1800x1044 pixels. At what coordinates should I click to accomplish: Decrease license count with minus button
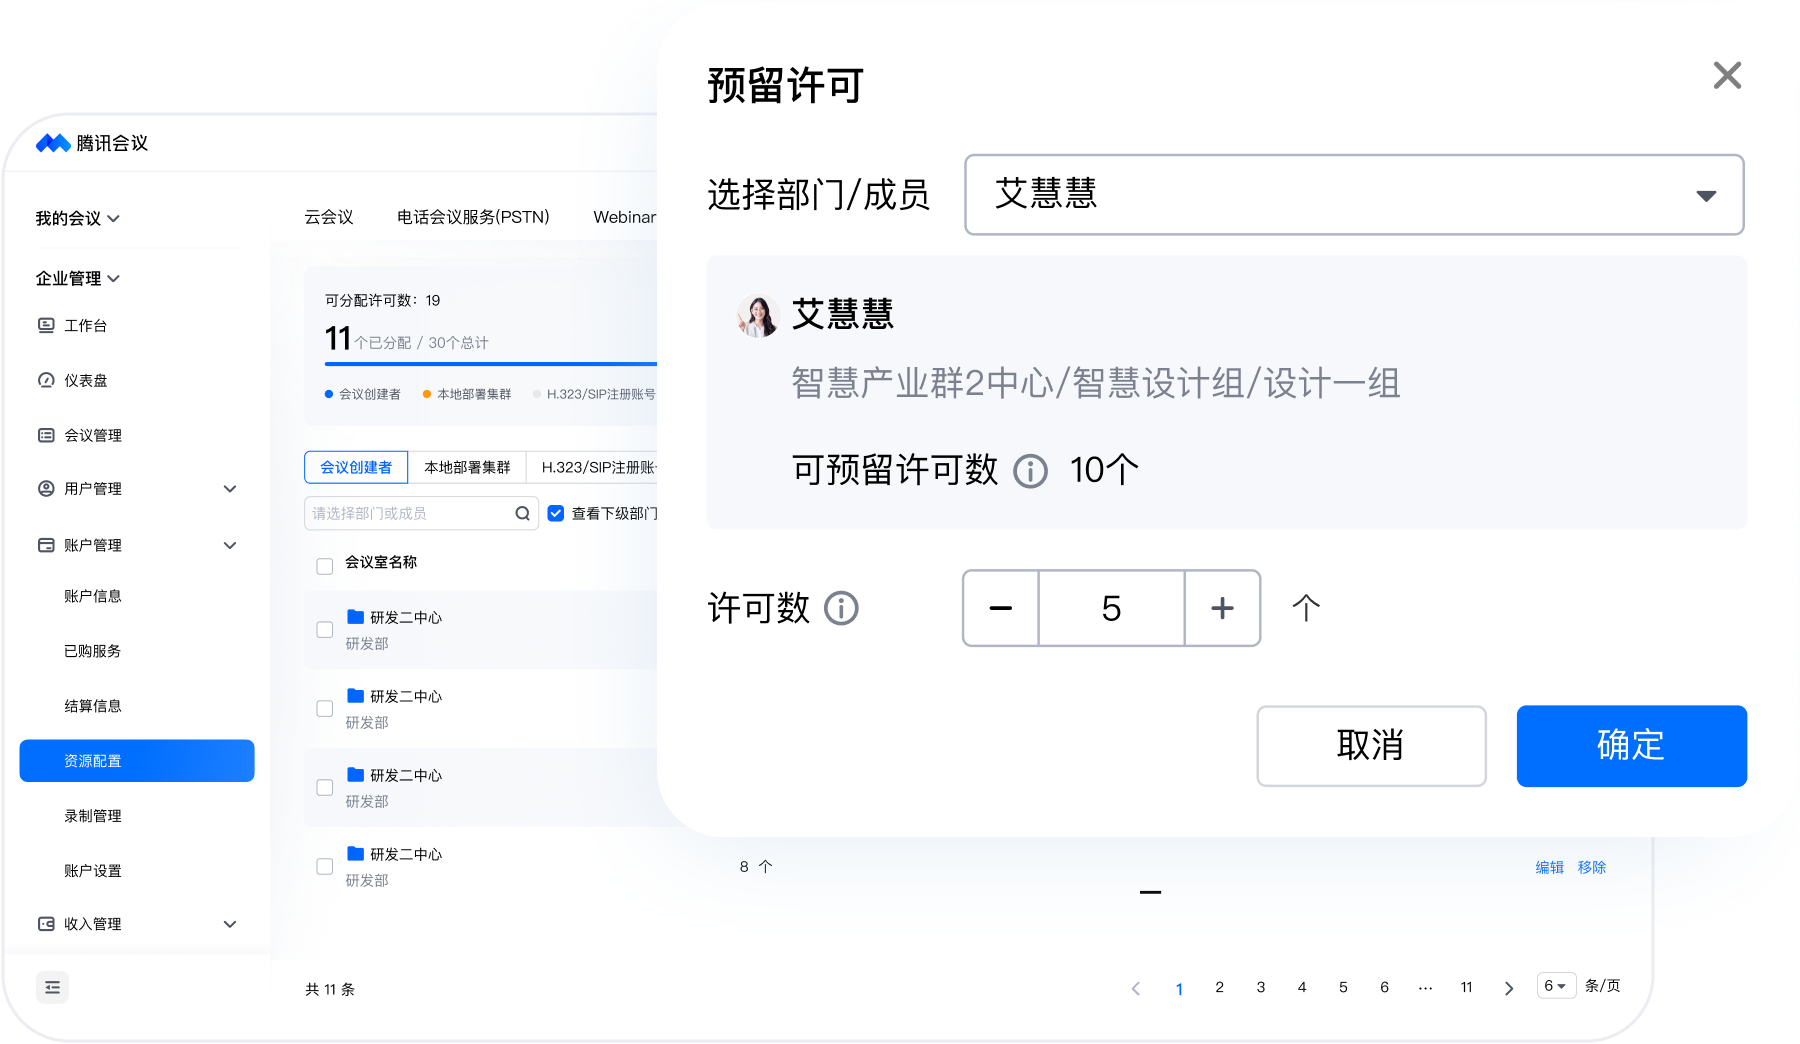pos(1000,608)
